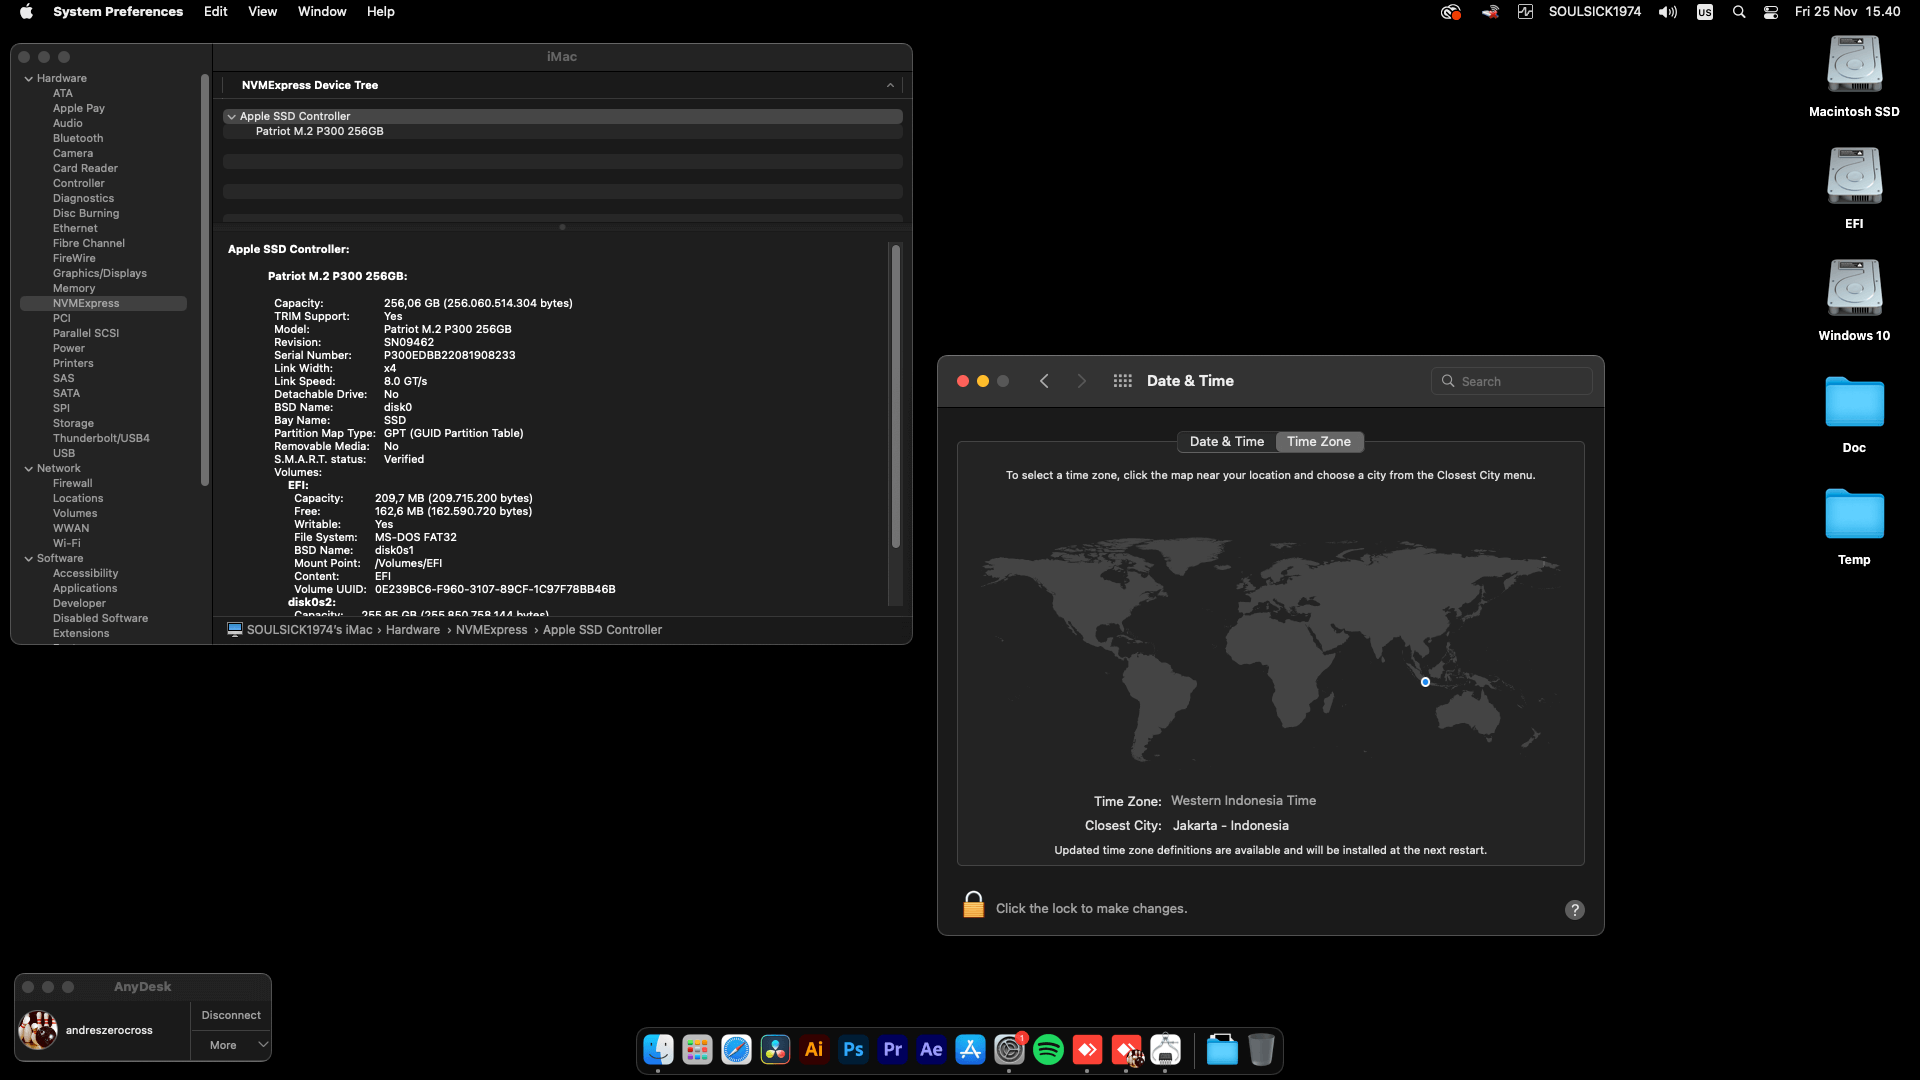Launch Launchpad from the Dock
The image size is (1920, 1080).
pos(697,1050)
